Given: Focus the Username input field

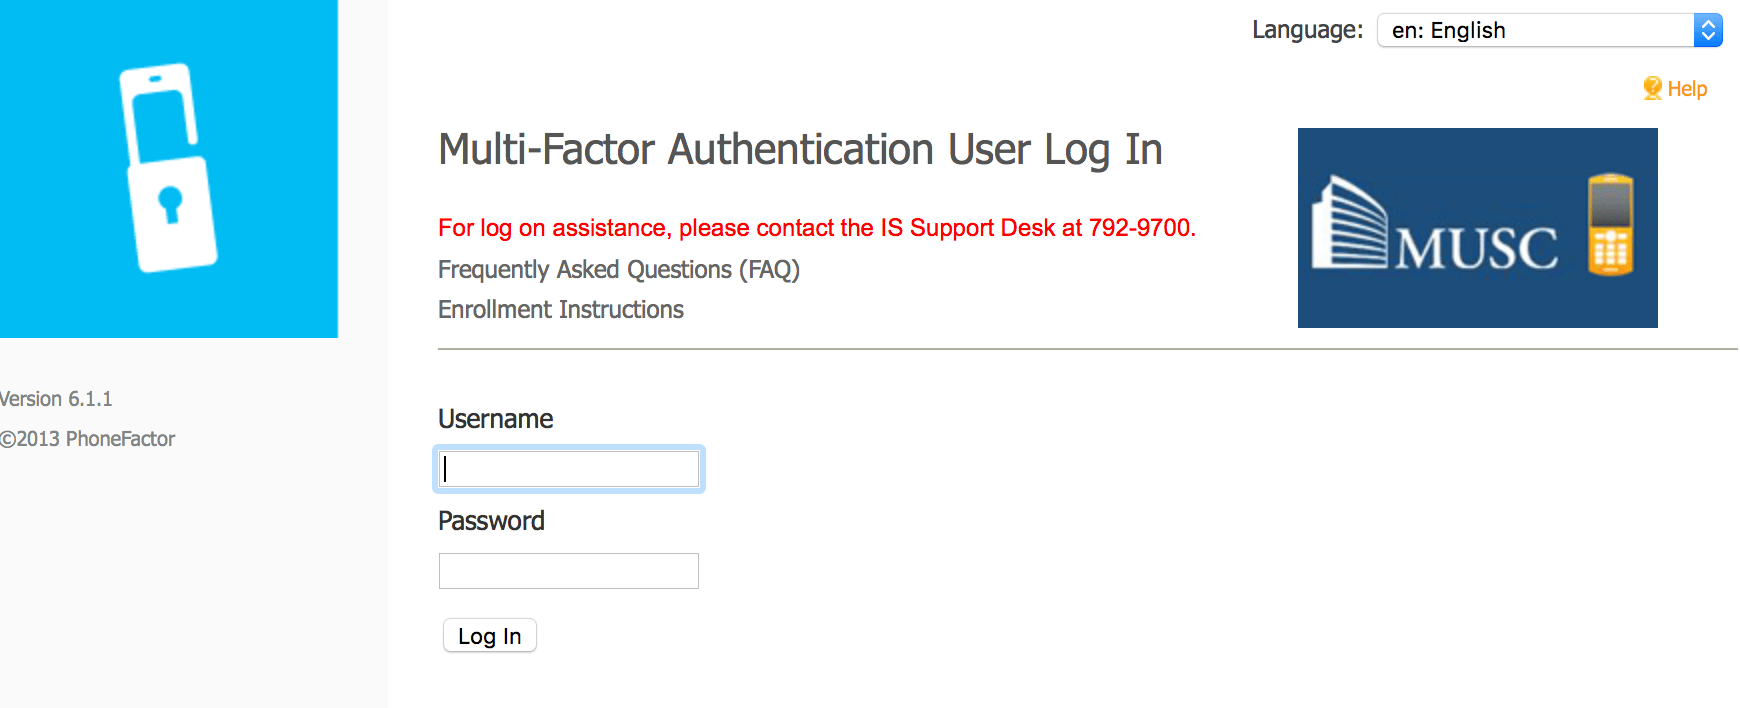Looking at the screenshot, I should 569,469.
